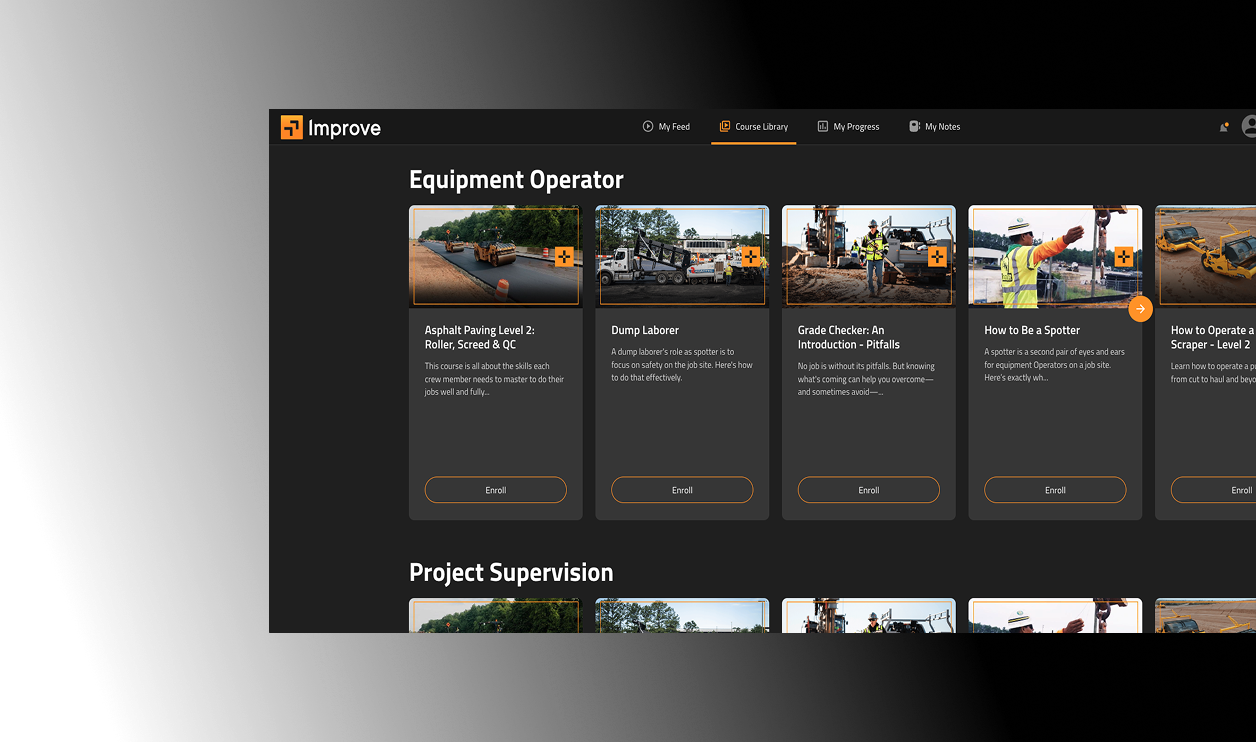1256x742 pixels.
Task: Select the Course Library tab
Action: [x=754, y=127]
